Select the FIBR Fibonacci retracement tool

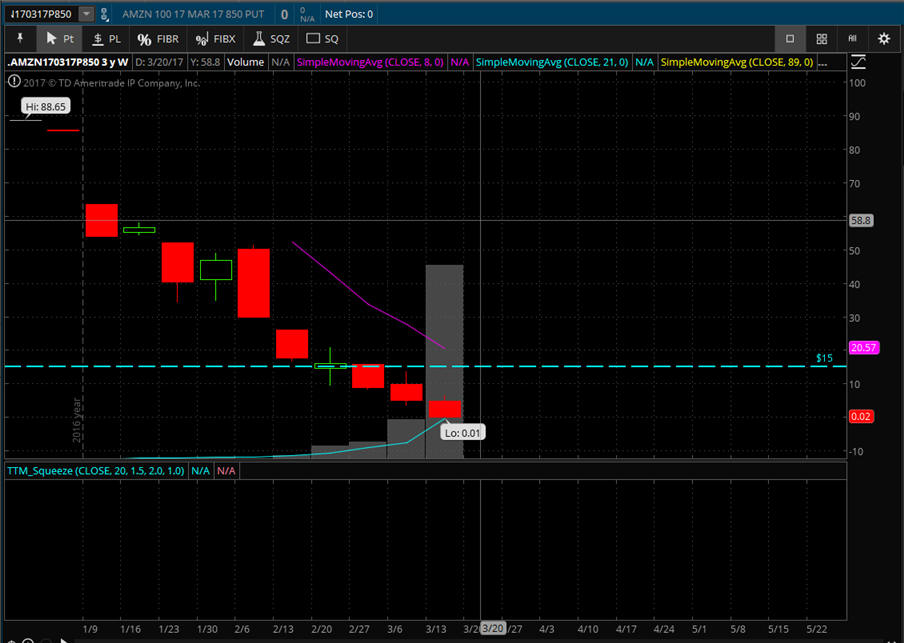158,38
